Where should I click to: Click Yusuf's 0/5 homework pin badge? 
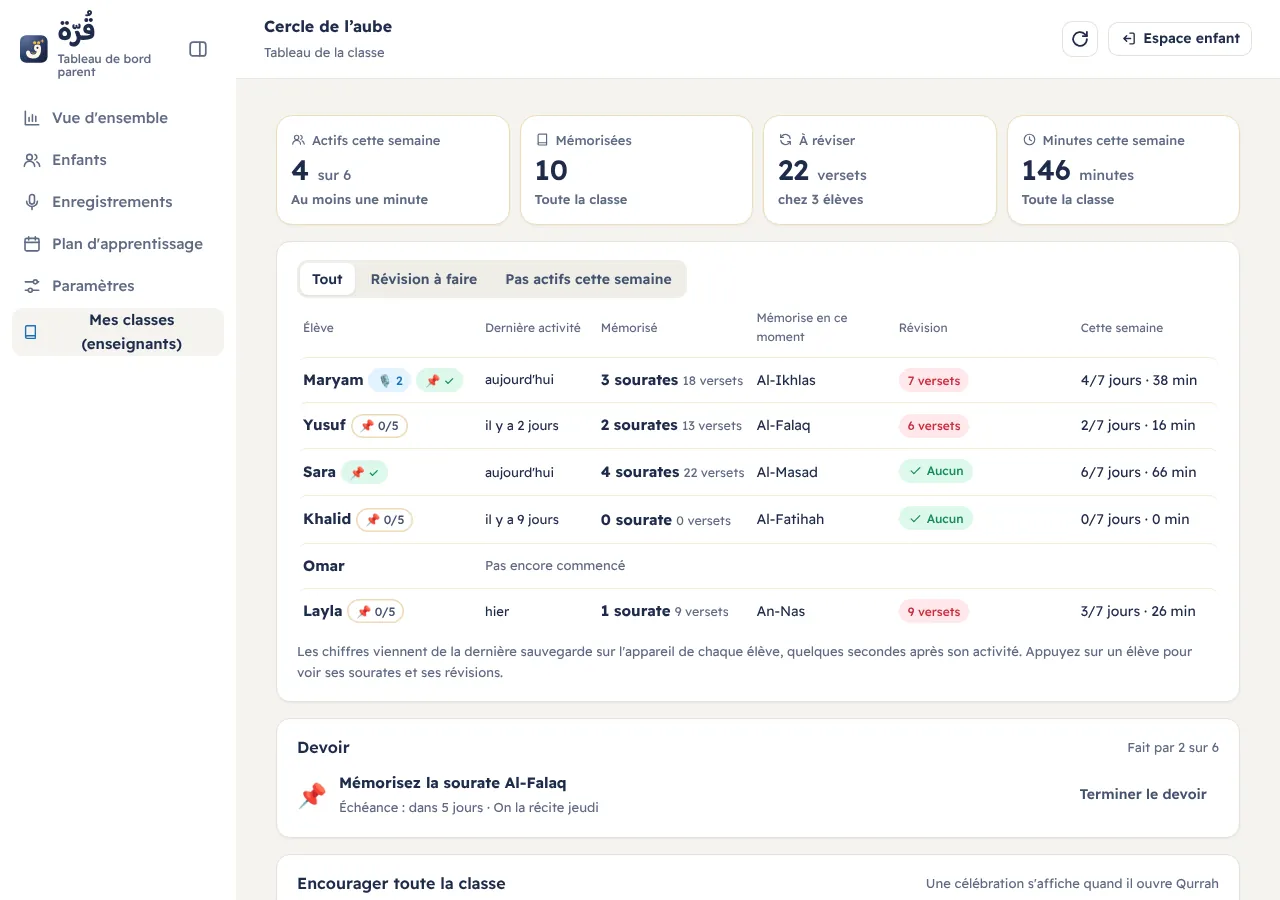coord(379,426)
